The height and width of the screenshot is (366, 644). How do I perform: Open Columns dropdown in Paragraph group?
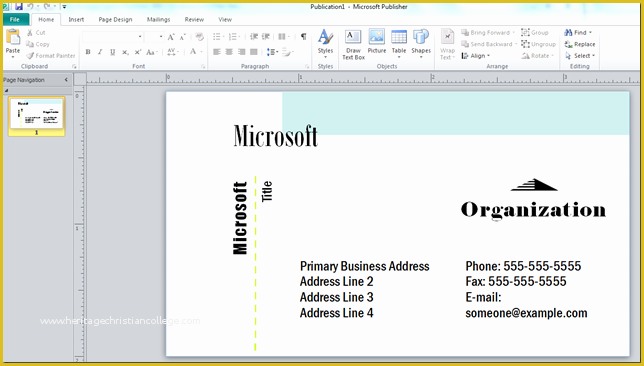(x=283, y=37)
